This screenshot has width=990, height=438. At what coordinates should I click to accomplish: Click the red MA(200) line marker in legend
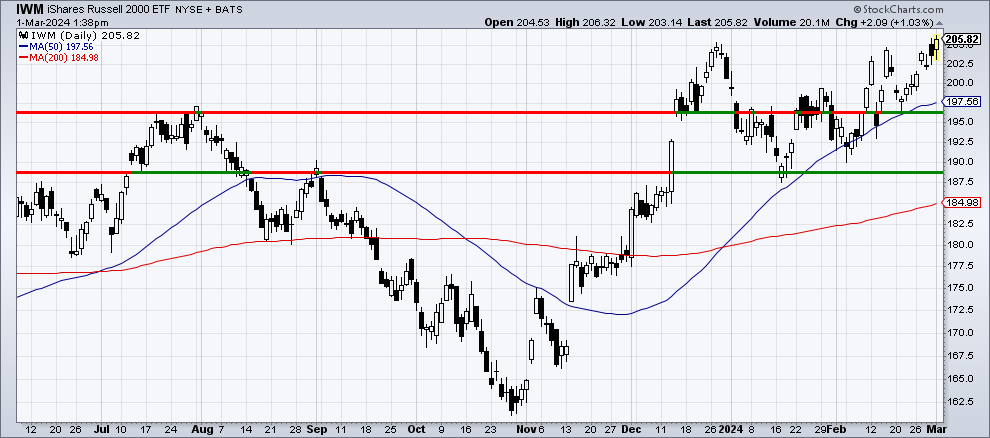(x=23, y=57)
